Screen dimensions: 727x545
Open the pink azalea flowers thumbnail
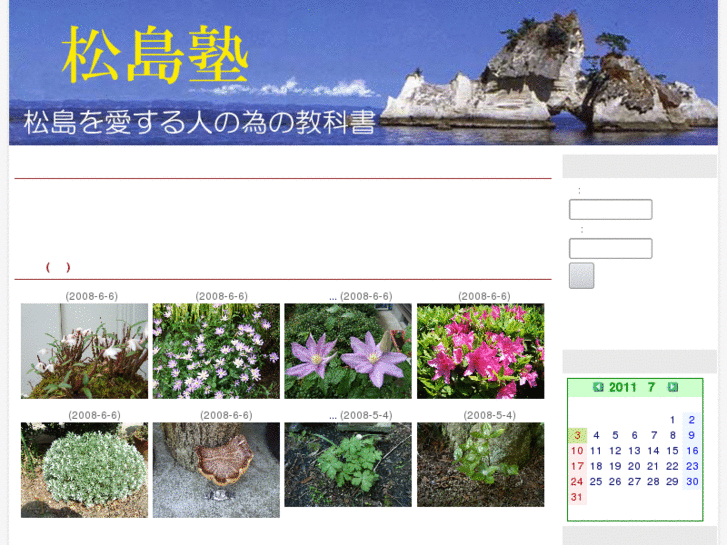(480, 351)
